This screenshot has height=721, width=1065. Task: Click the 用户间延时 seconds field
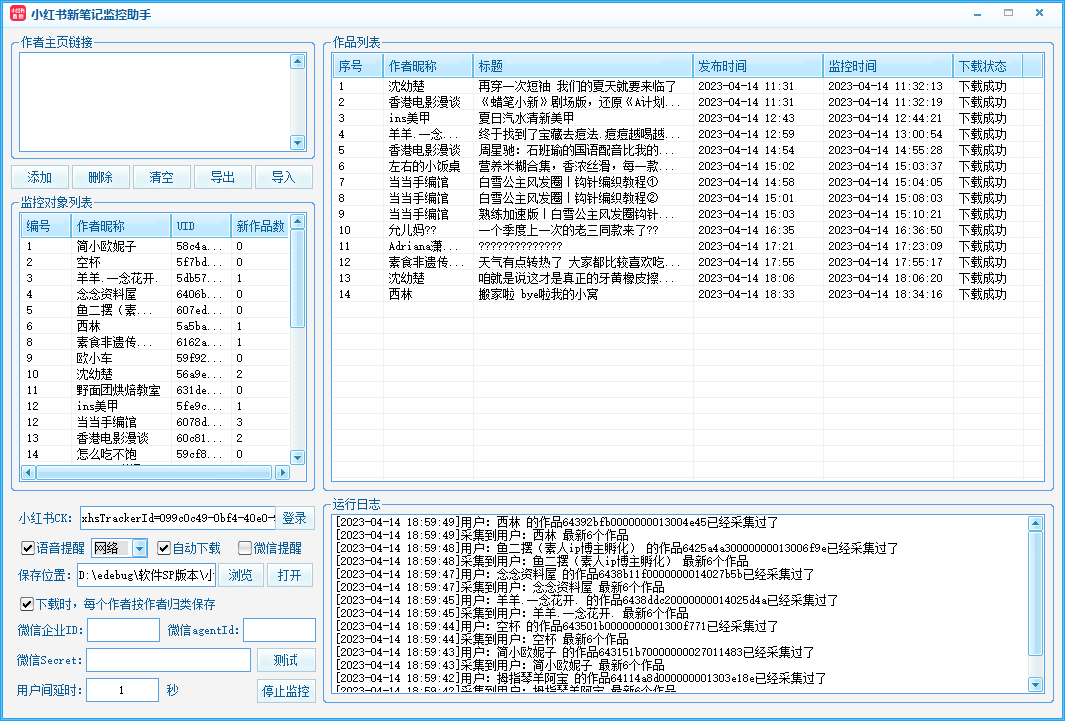pos(122,690)
